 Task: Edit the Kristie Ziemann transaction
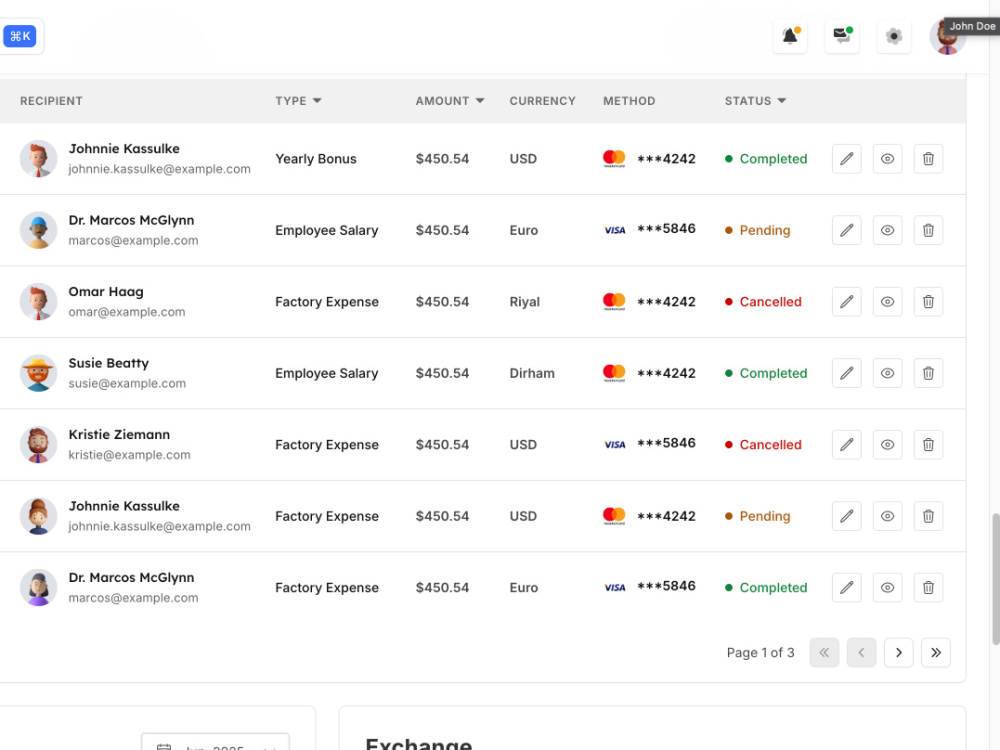(x=847, y=445)
